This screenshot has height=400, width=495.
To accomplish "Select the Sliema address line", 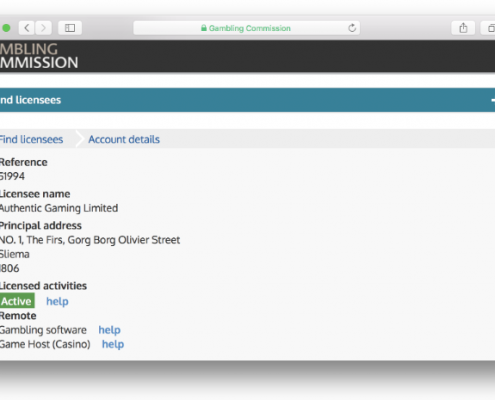I will (15, 254).
